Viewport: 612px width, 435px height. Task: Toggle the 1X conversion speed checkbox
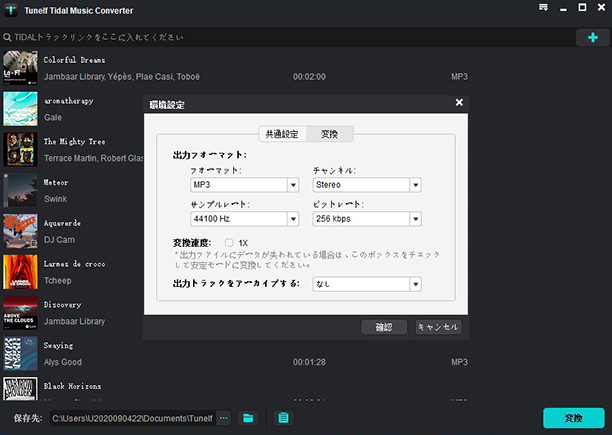[229, 243]
